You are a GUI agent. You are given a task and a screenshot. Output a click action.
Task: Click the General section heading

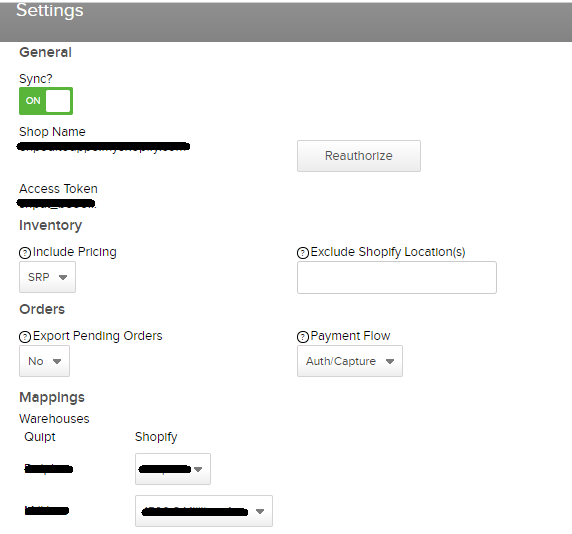coord(45,52)
